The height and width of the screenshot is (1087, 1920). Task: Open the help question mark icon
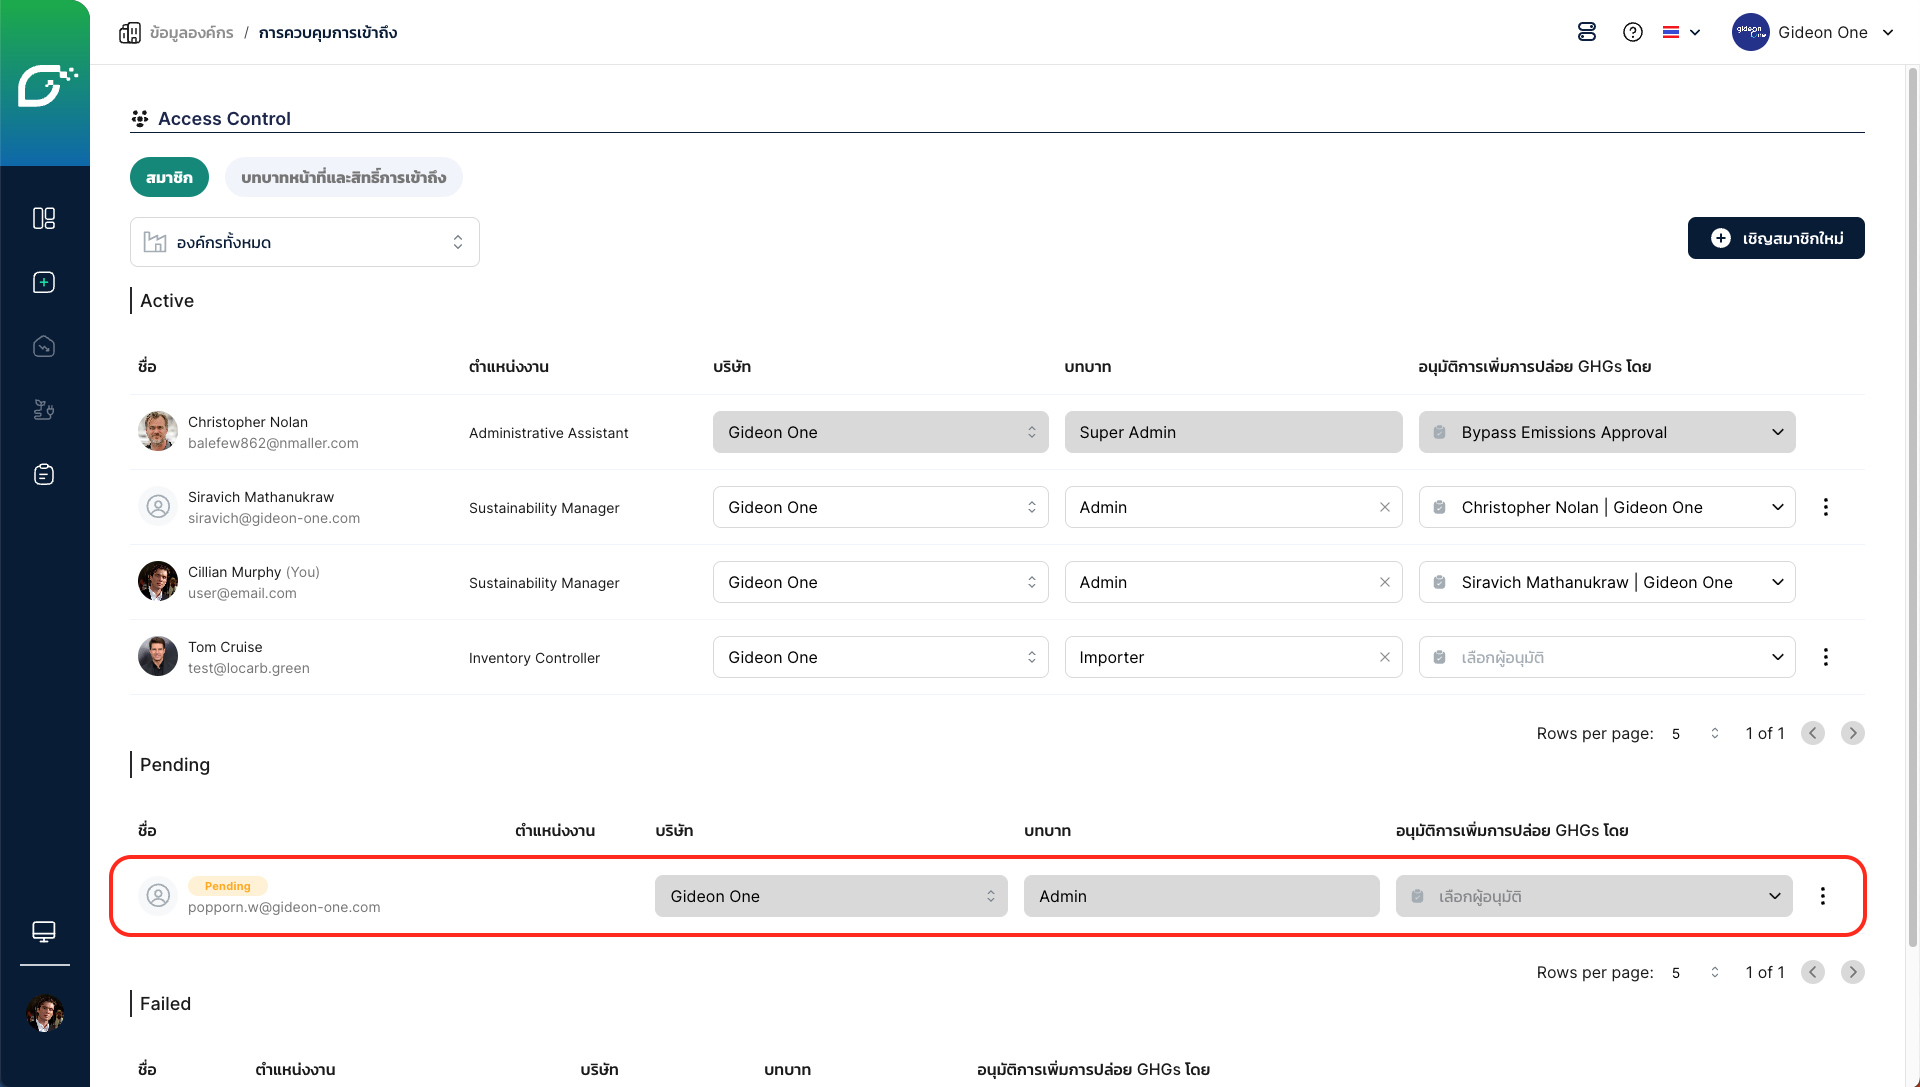(1633, 32)
